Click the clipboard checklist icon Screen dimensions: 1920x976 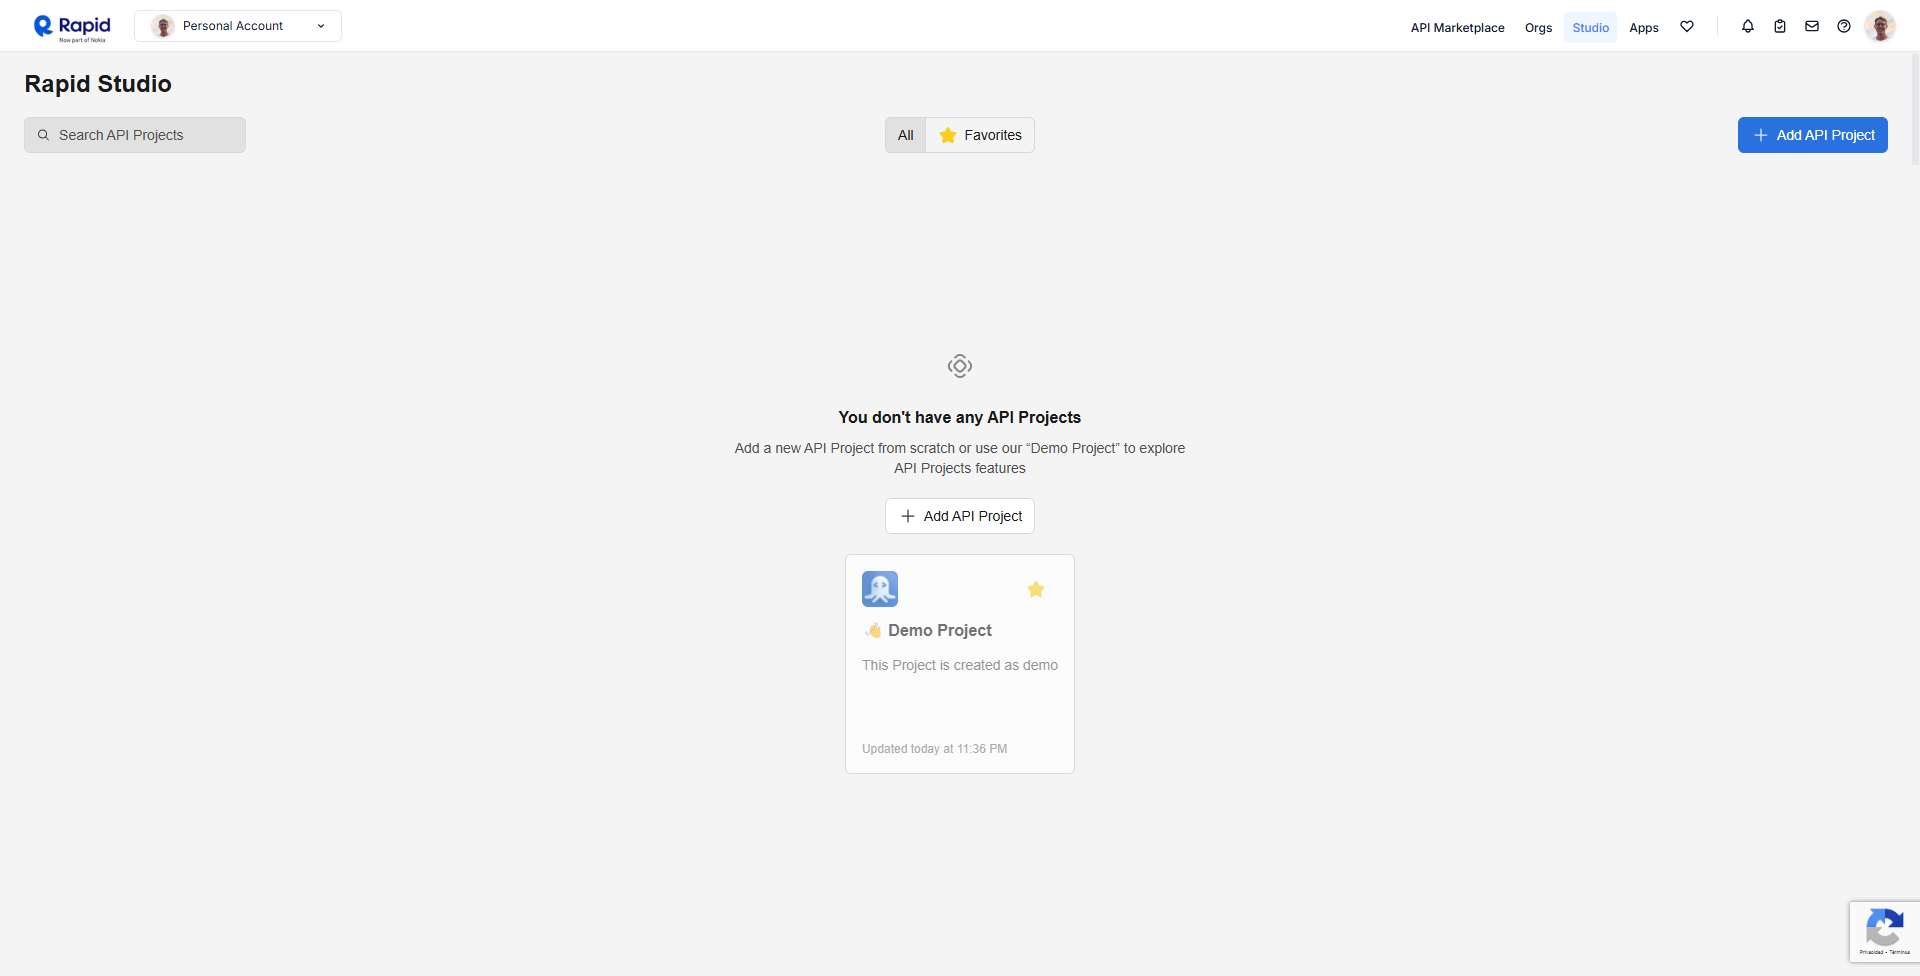(1780, 27)
